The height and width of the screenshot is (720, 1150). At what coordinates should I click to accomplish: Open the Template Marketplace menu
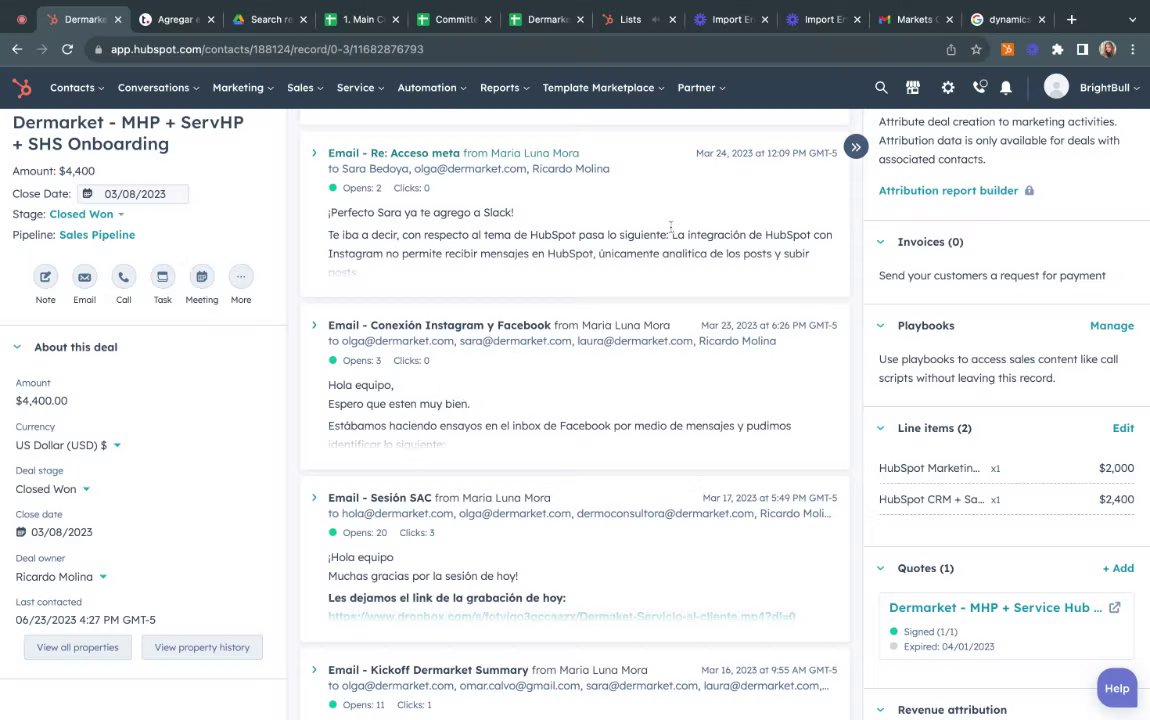tap(604, 88)
